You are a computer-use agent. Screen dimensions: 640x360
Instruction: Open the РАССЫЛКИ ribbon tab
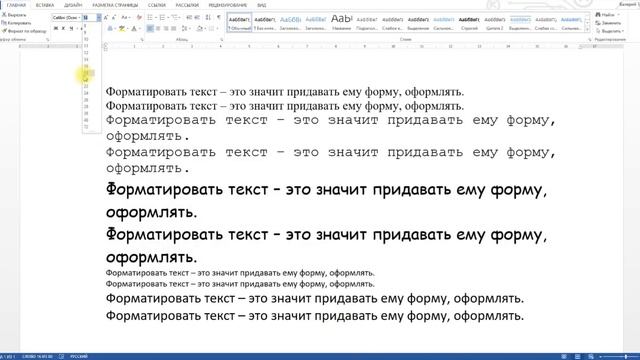click(187, 5)
